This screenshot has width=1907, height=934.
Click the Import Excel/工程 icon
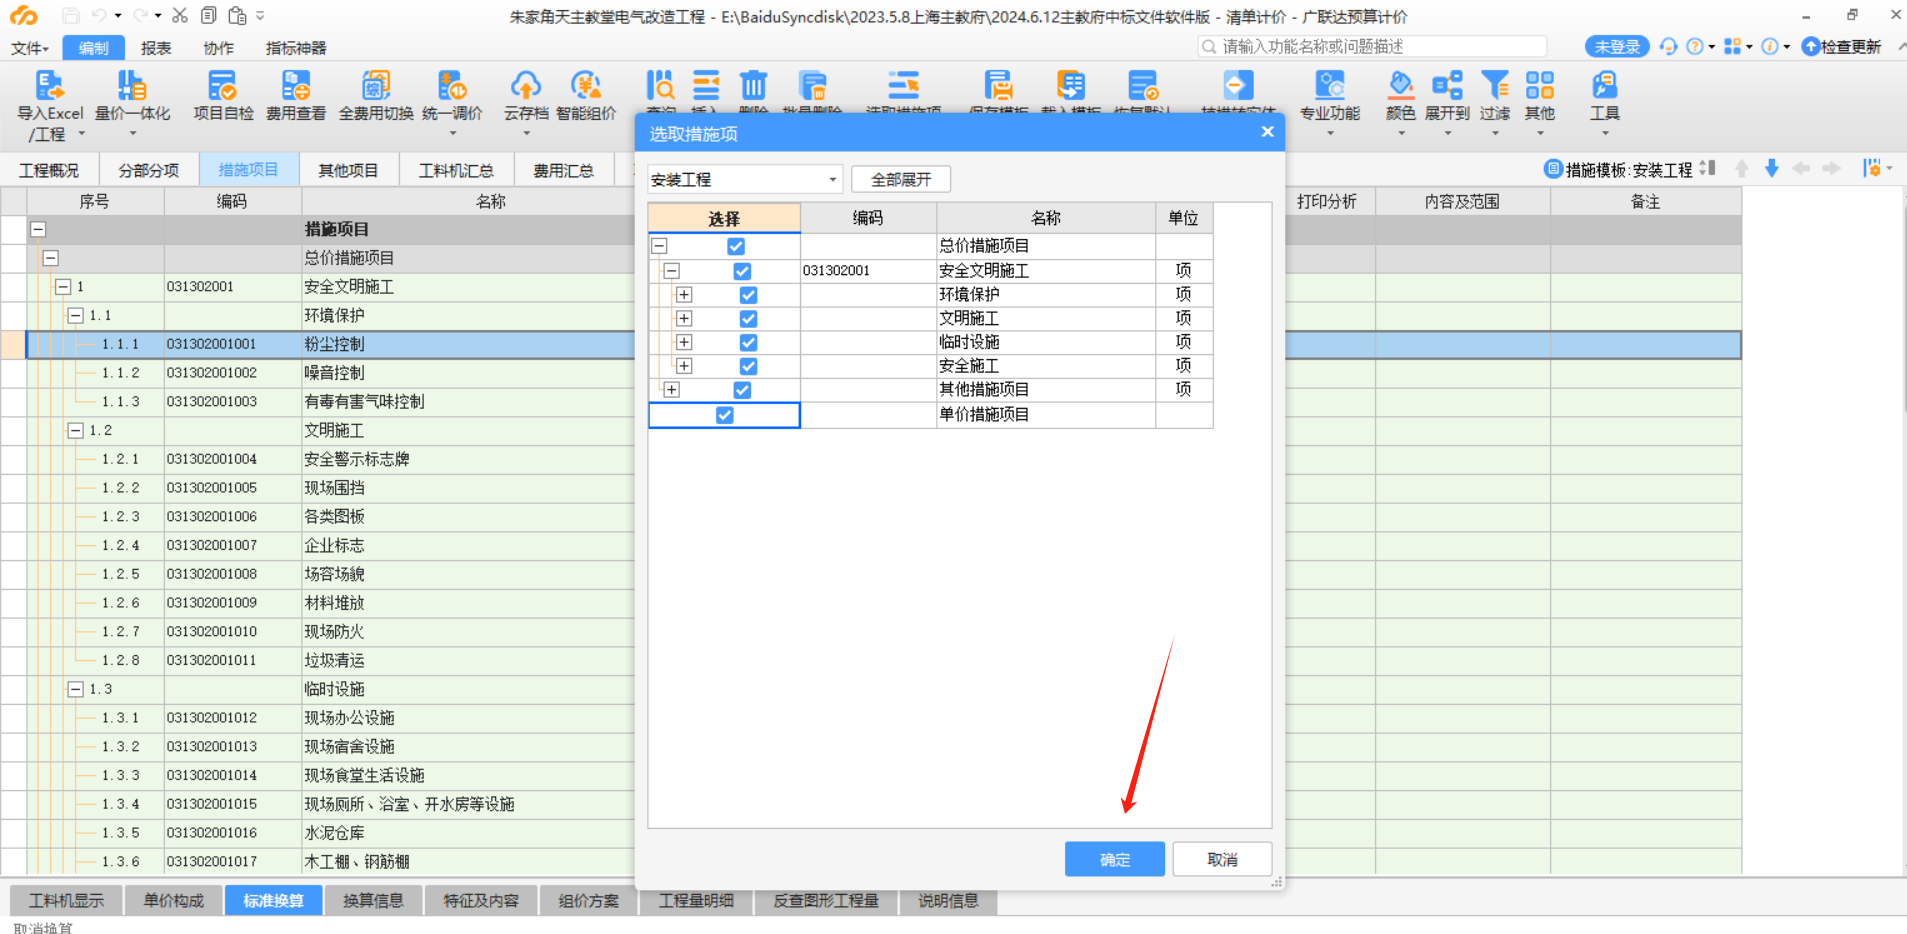(49, 86)
